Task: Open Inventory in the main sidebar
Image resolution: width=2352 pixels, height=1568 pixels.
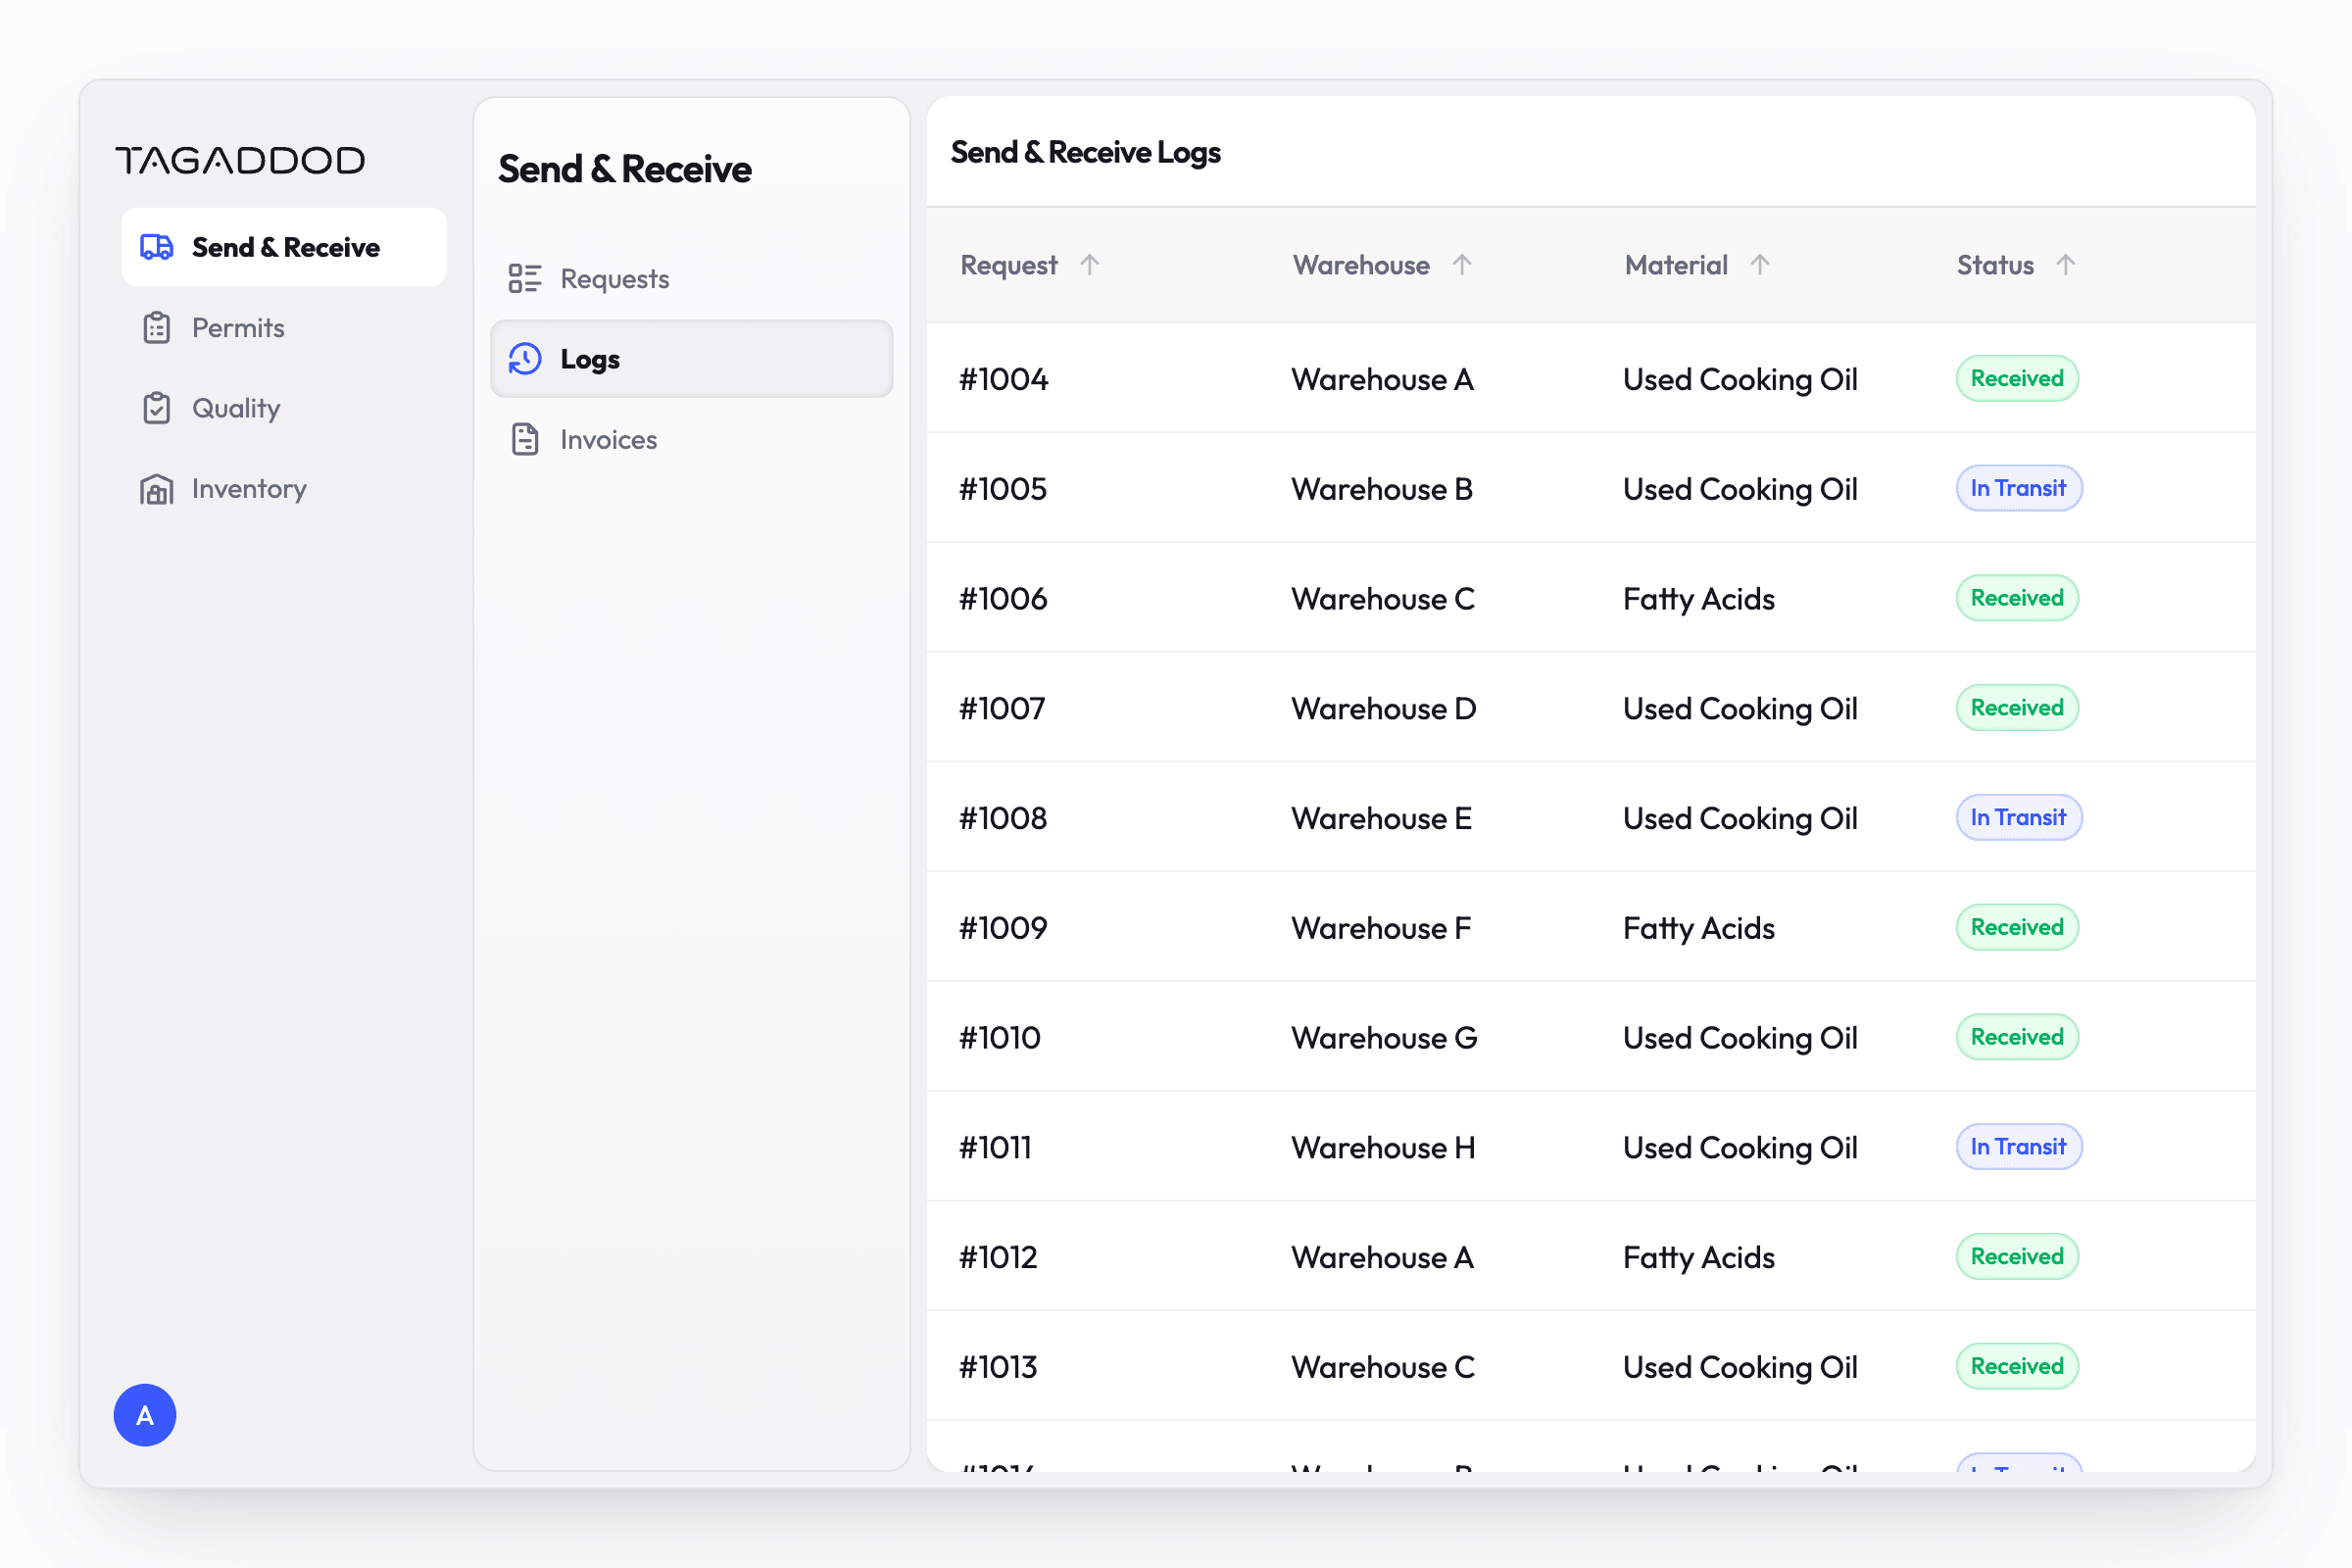Action: (284, 489)
